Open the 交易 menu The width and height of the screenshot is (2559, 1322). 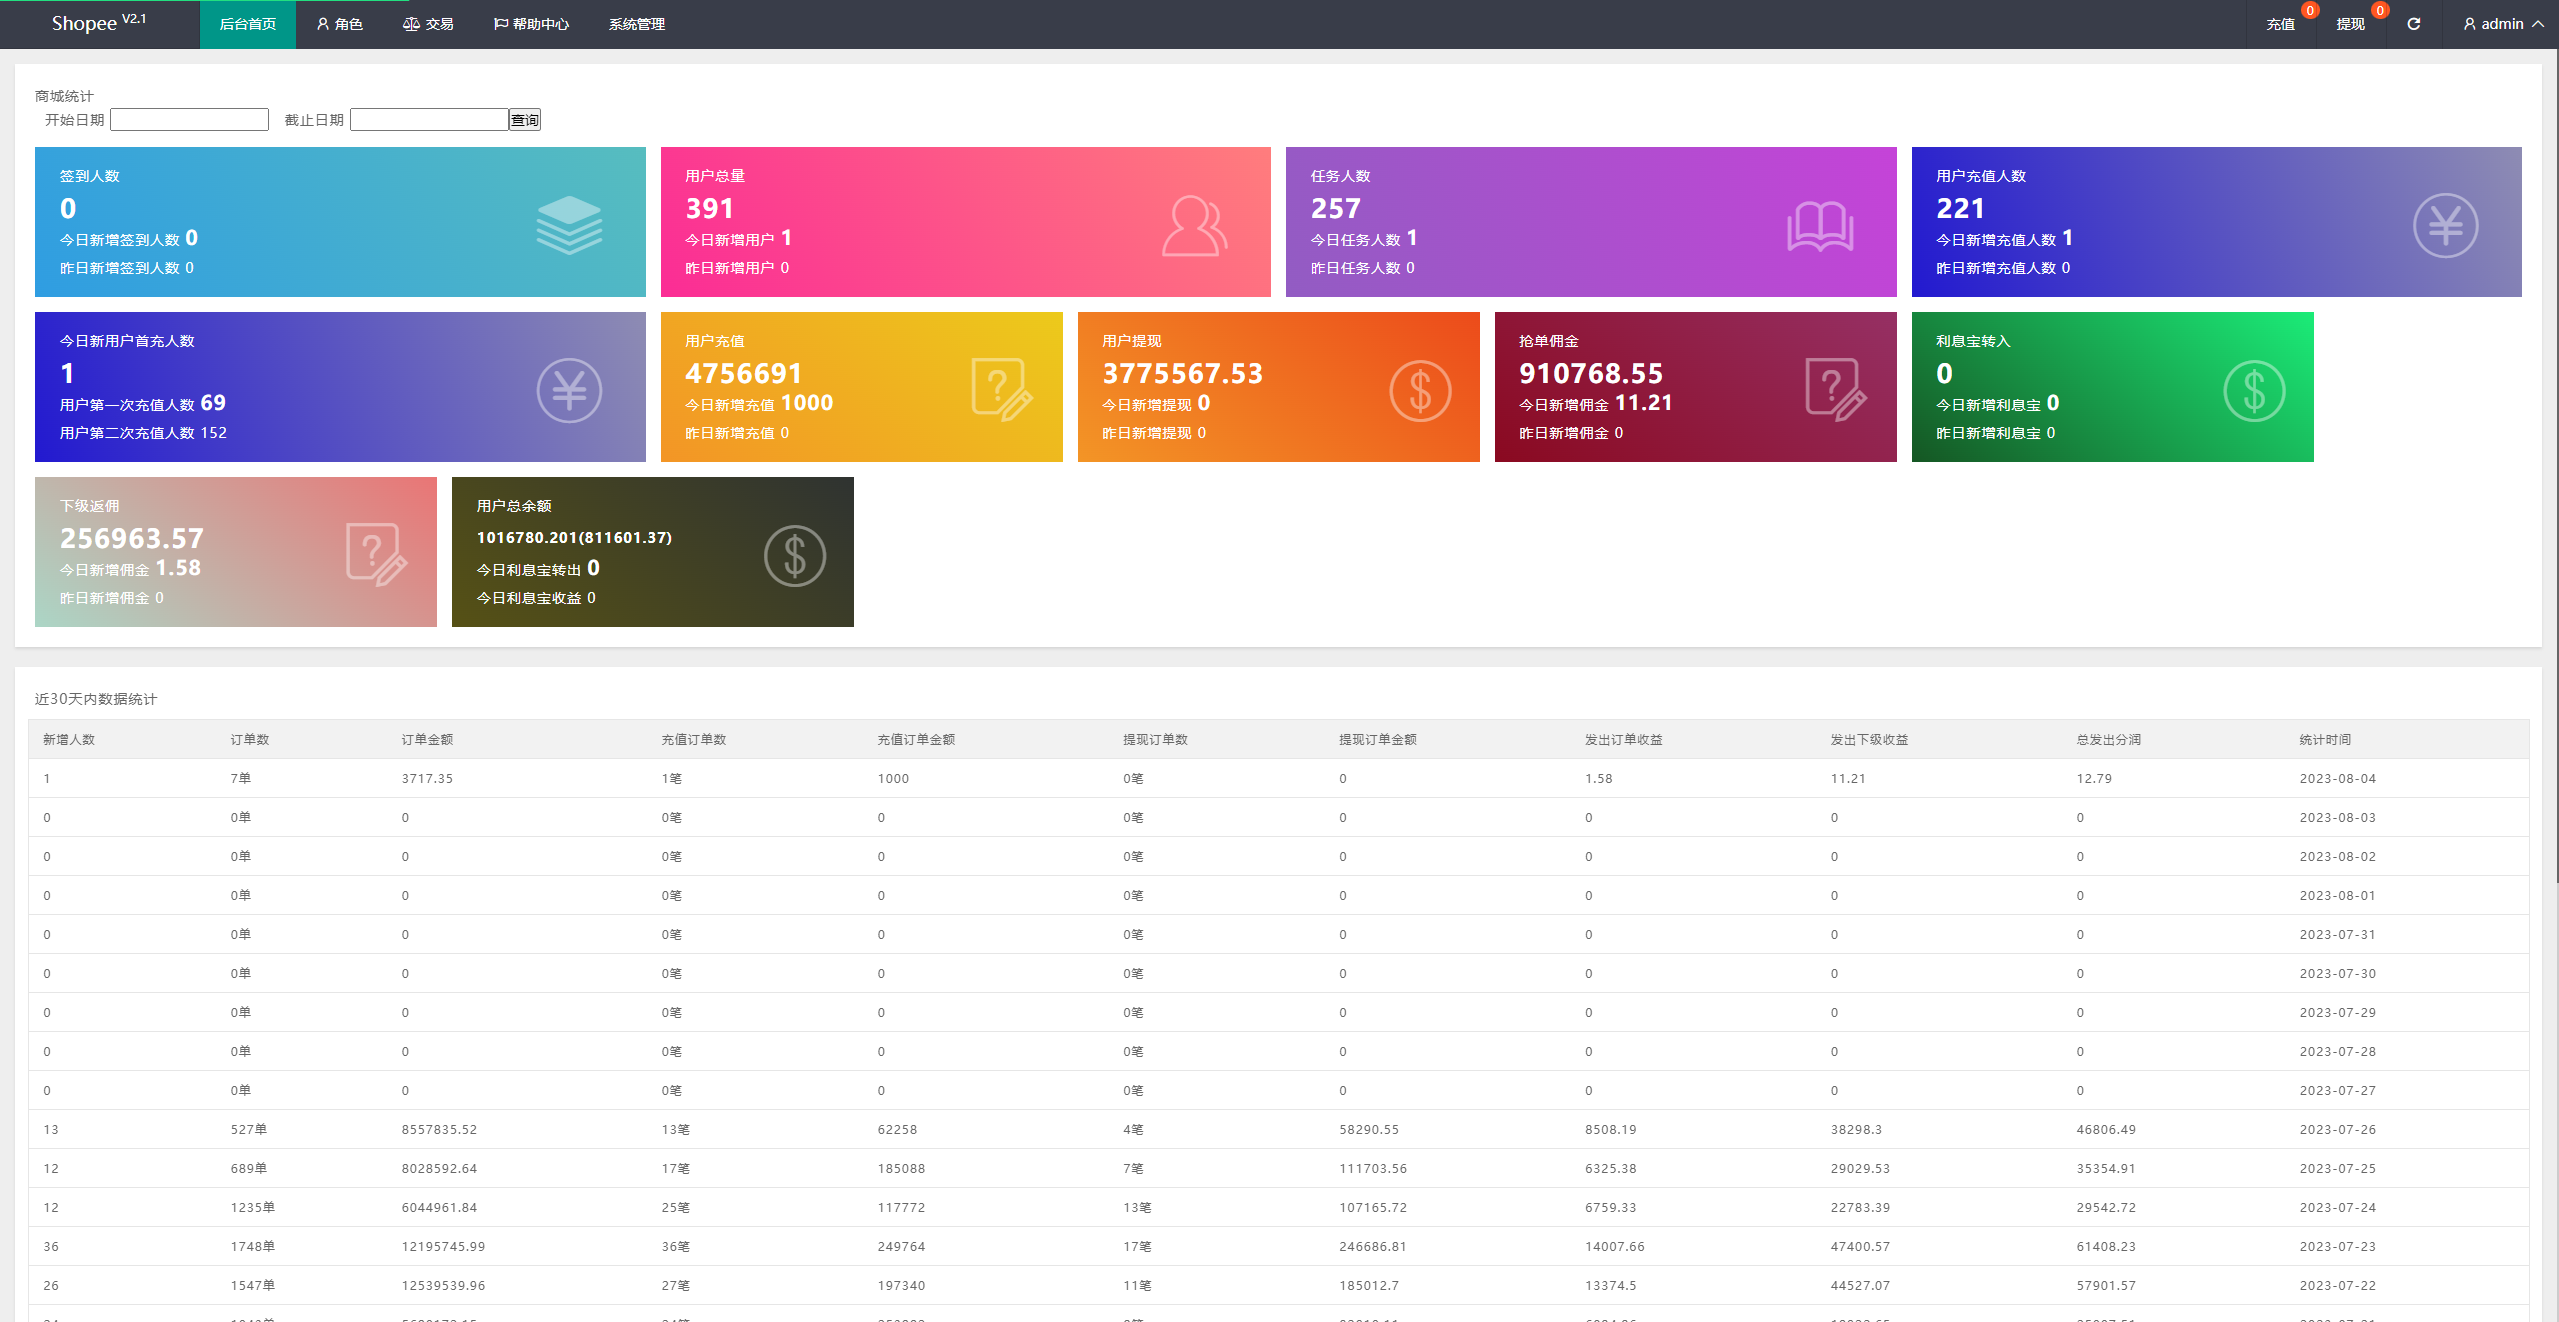click(428, 24)
